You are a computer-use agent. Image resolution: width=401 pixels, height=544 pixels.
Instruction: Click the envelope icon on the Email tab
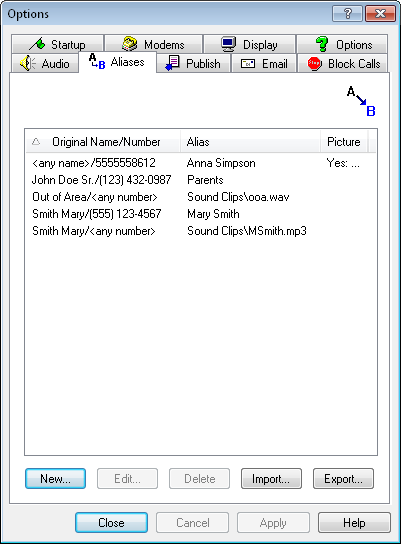tap(248, 64)
